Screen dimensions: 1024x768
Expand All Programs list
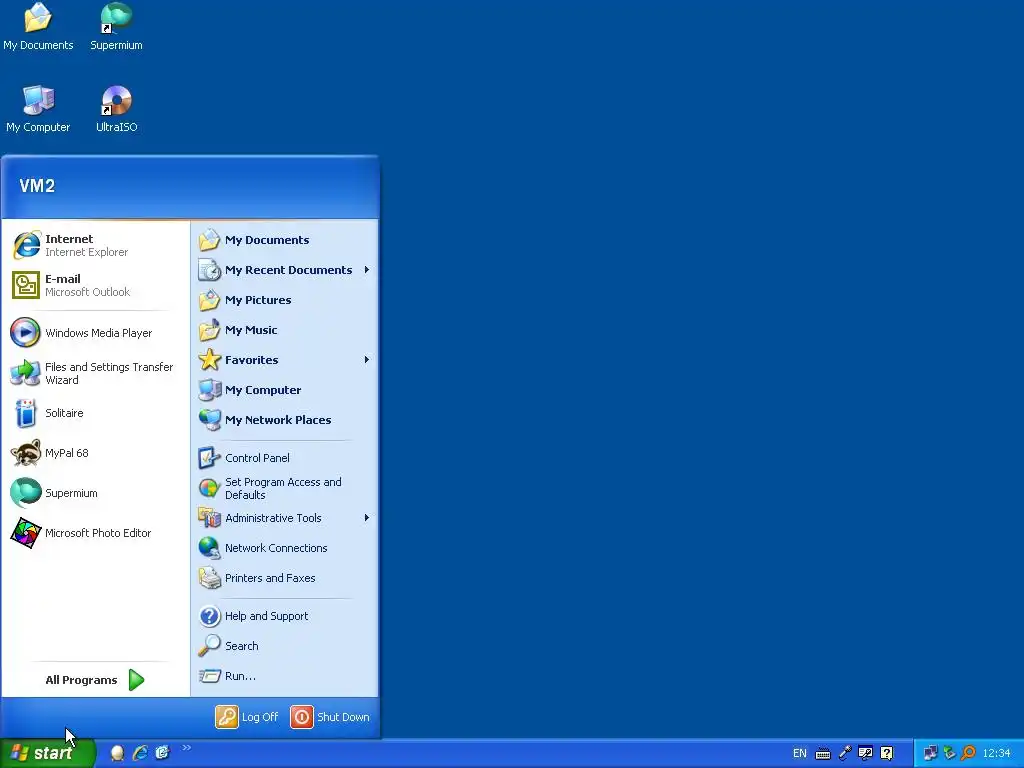click(95, 680)
